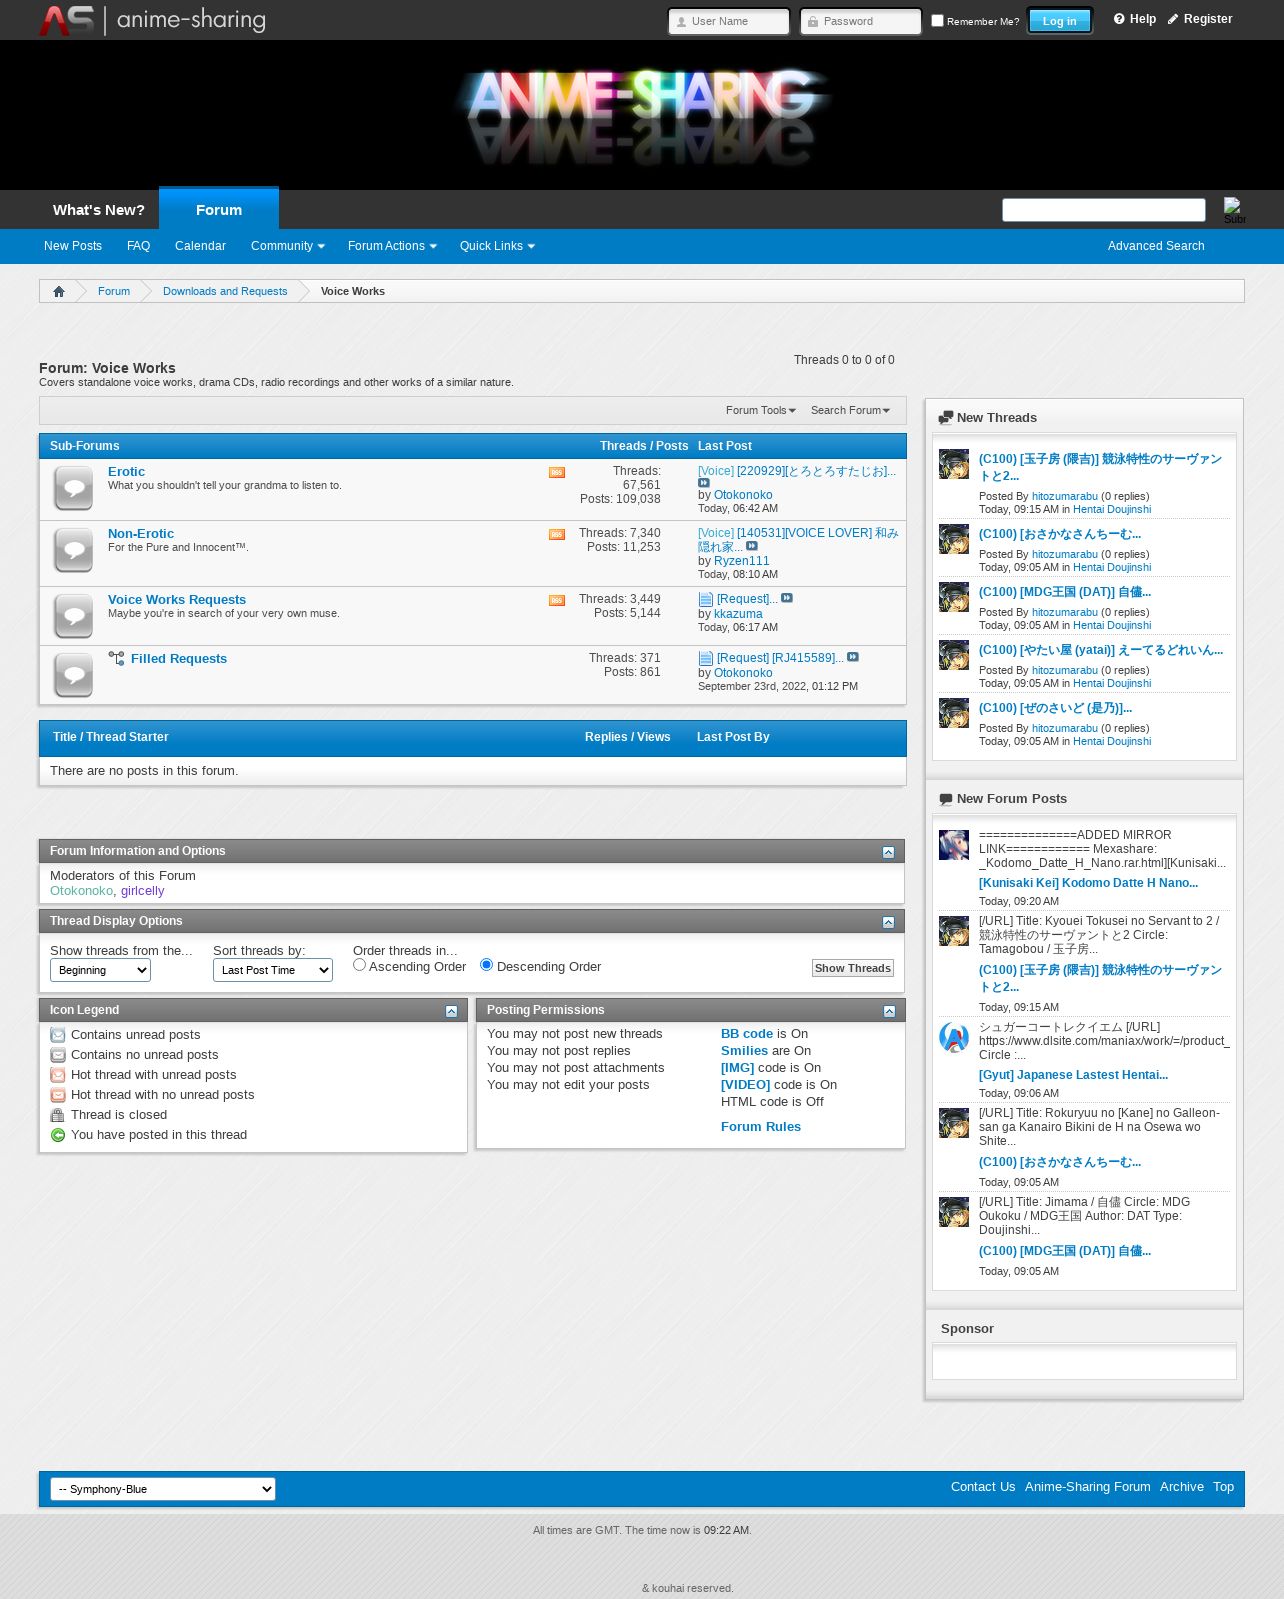Open Show threads from Beginning dropdown
Viewport: 1284px width, 1599px height.
click(x=100, y=970)
